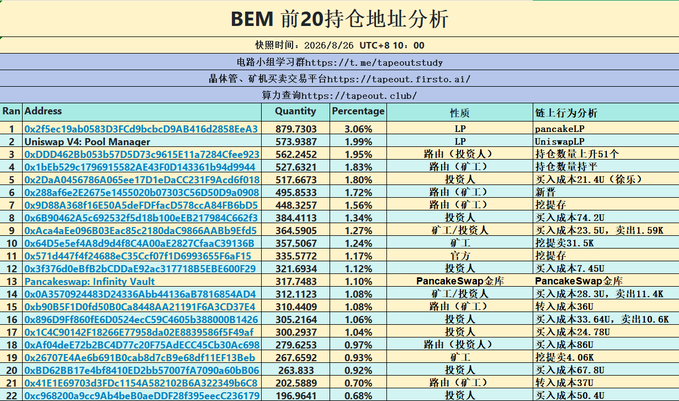The height and width of the screenshot is (401, 679).
Task: Open address 0x1C4C90142F18266E77958da02E8839586f5F49af
Action: [139, 332]
